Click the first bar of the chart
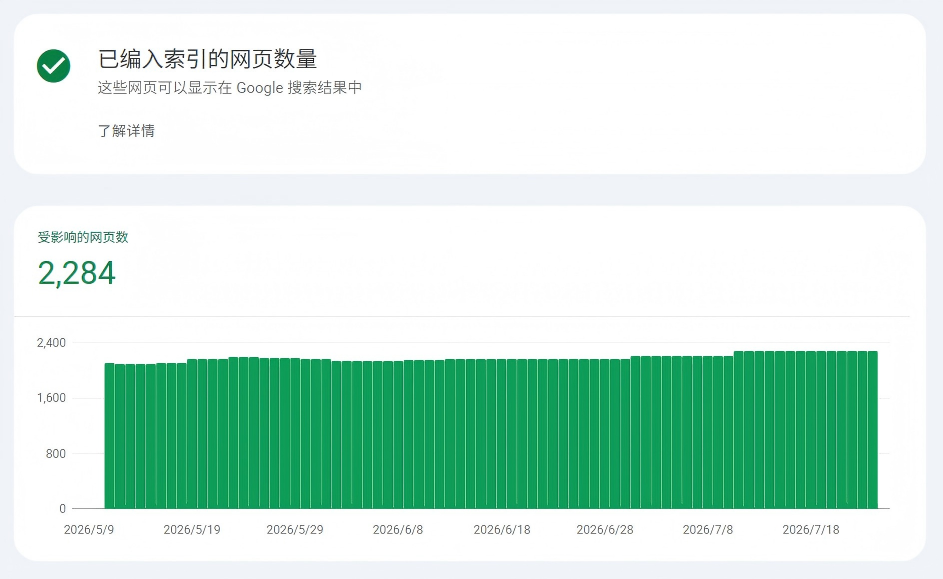The image size is (943, 579). (x=109, y=436)
